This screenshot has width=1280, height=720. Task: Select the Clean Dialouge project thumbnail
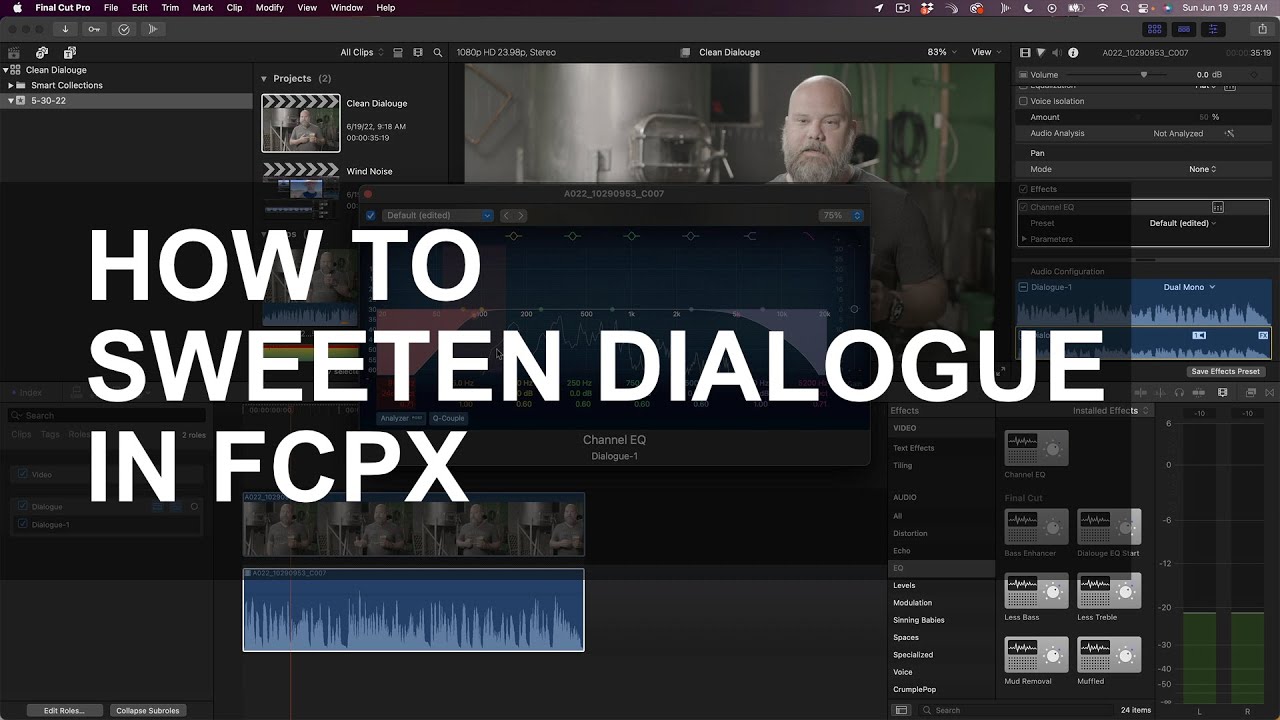(301, 123)
